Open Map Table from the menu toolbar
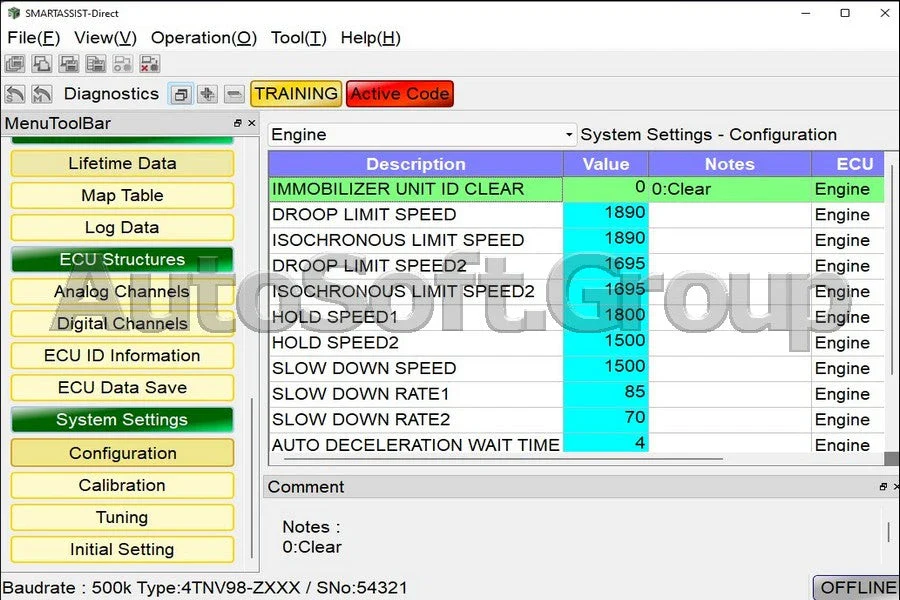The image size is (900, 600). (122, 195)
